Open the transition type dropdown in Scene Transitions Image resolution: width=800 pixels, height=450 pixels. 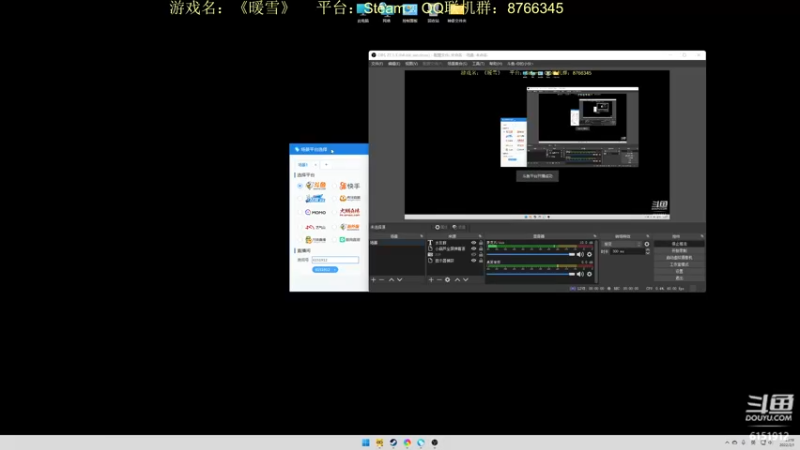621,244
